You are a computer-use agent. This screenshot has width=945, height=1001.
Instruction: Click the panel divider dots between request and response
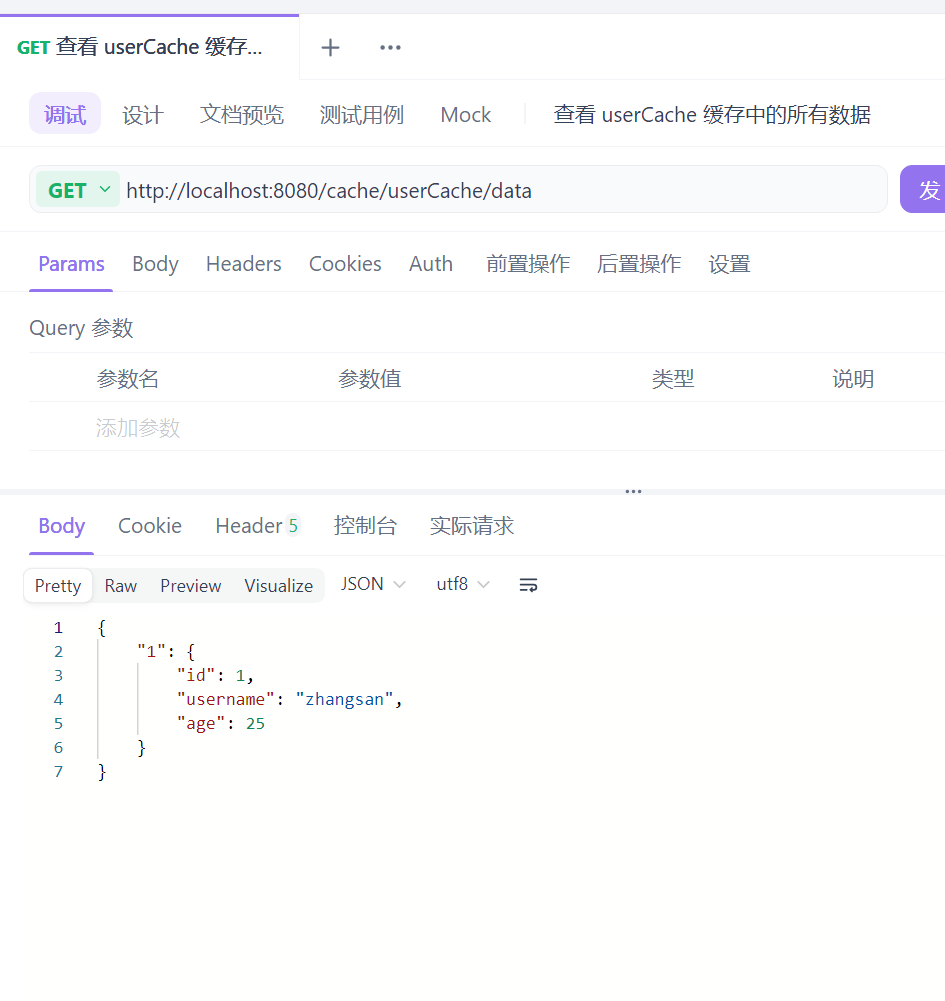pos(632,490)
